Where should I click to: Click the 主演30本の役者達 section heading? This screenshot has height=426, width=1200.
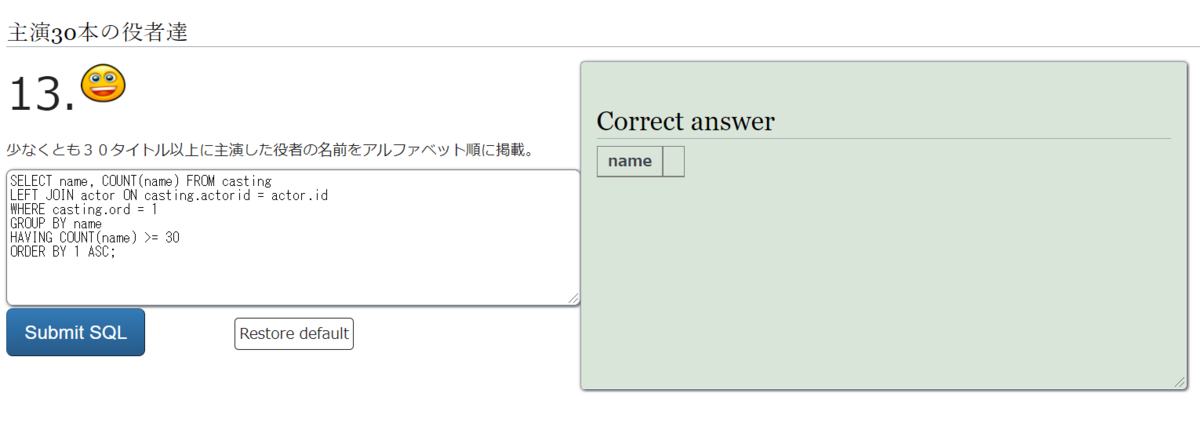coord(97,31)
